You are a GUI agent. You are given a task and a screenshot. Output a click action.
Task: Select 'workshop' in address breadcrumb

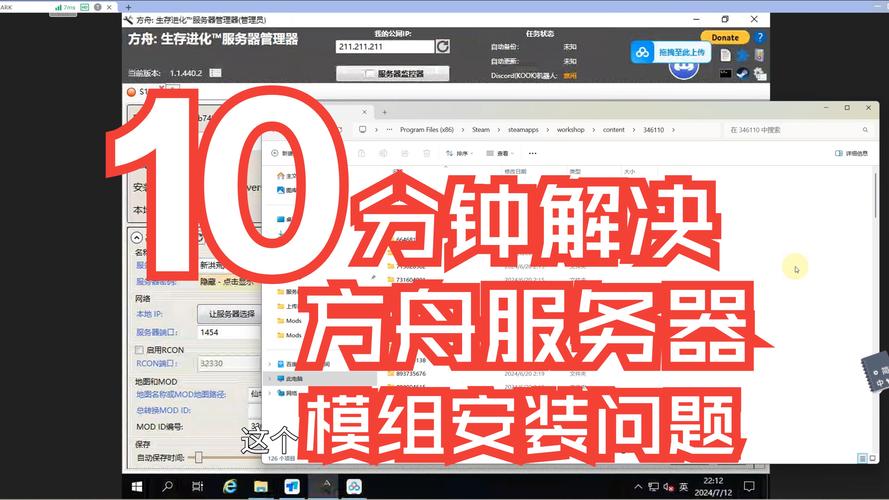(570, 130)
